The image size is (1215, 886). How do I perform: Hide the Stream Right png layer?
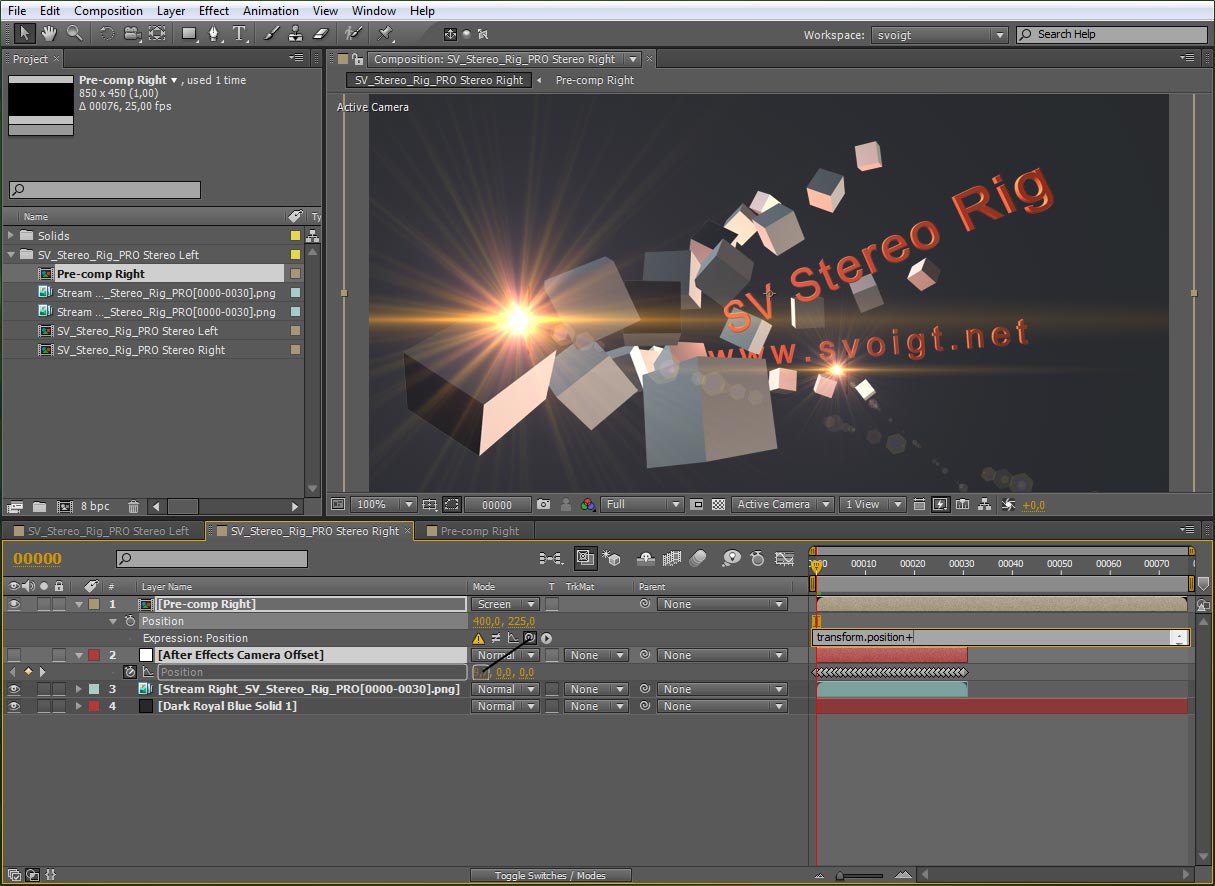pyautogui.click(x=14, y=689)
